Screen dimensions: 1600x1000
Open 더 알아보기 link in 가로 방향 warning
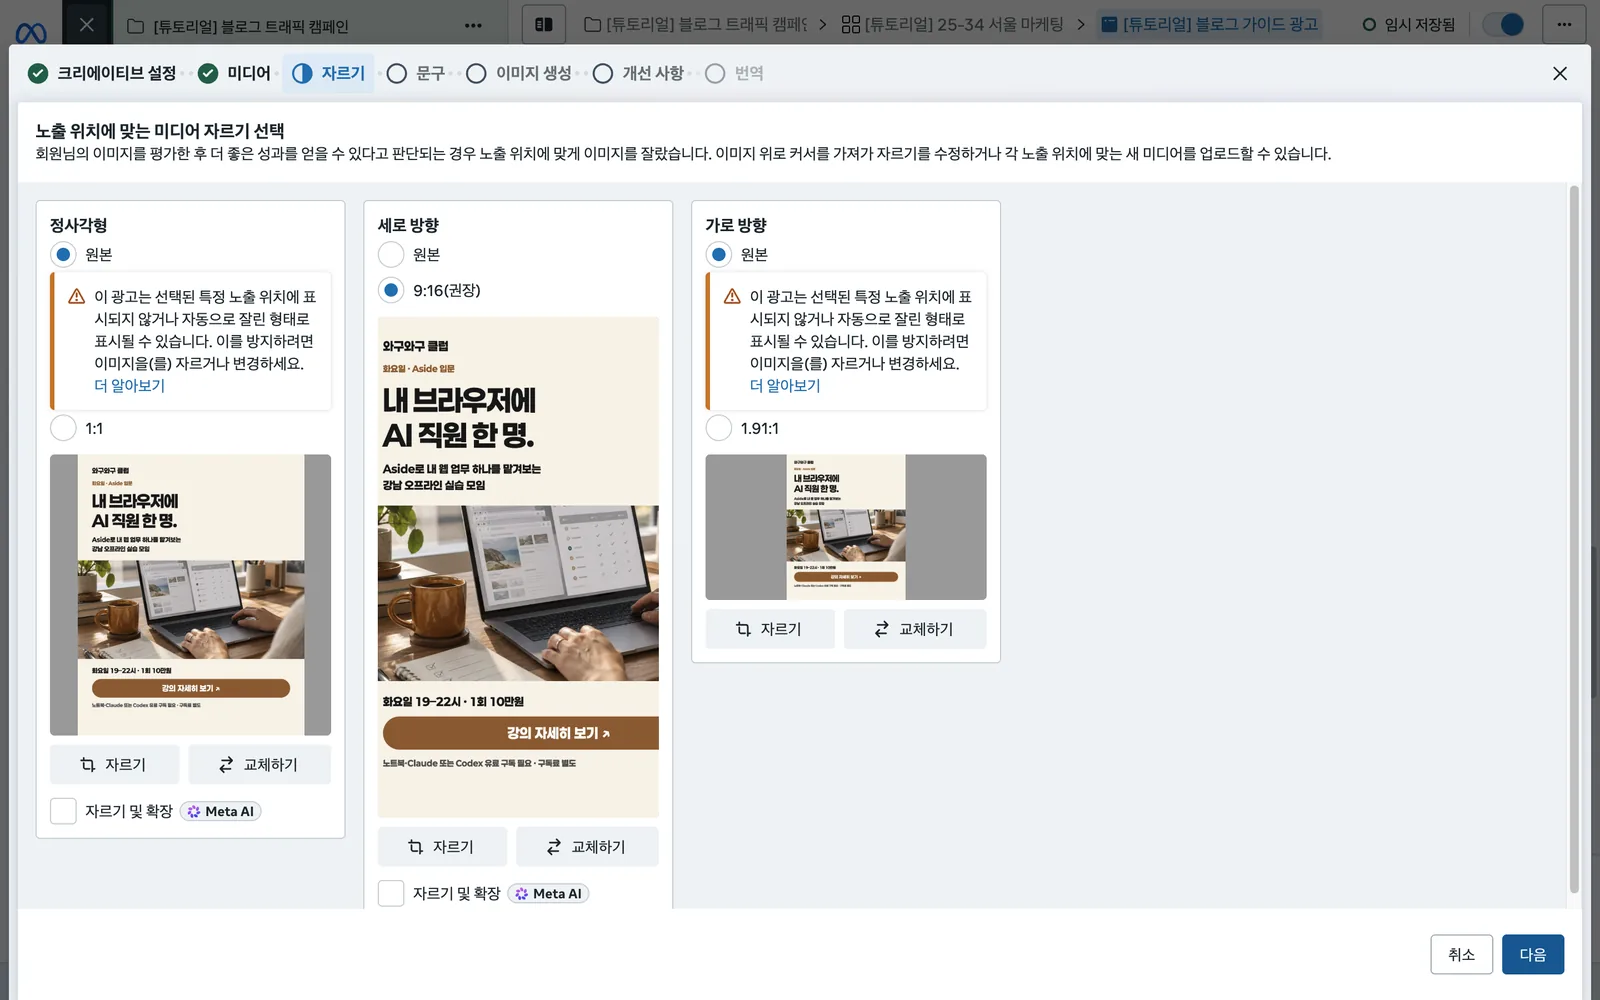coord(785,385)
